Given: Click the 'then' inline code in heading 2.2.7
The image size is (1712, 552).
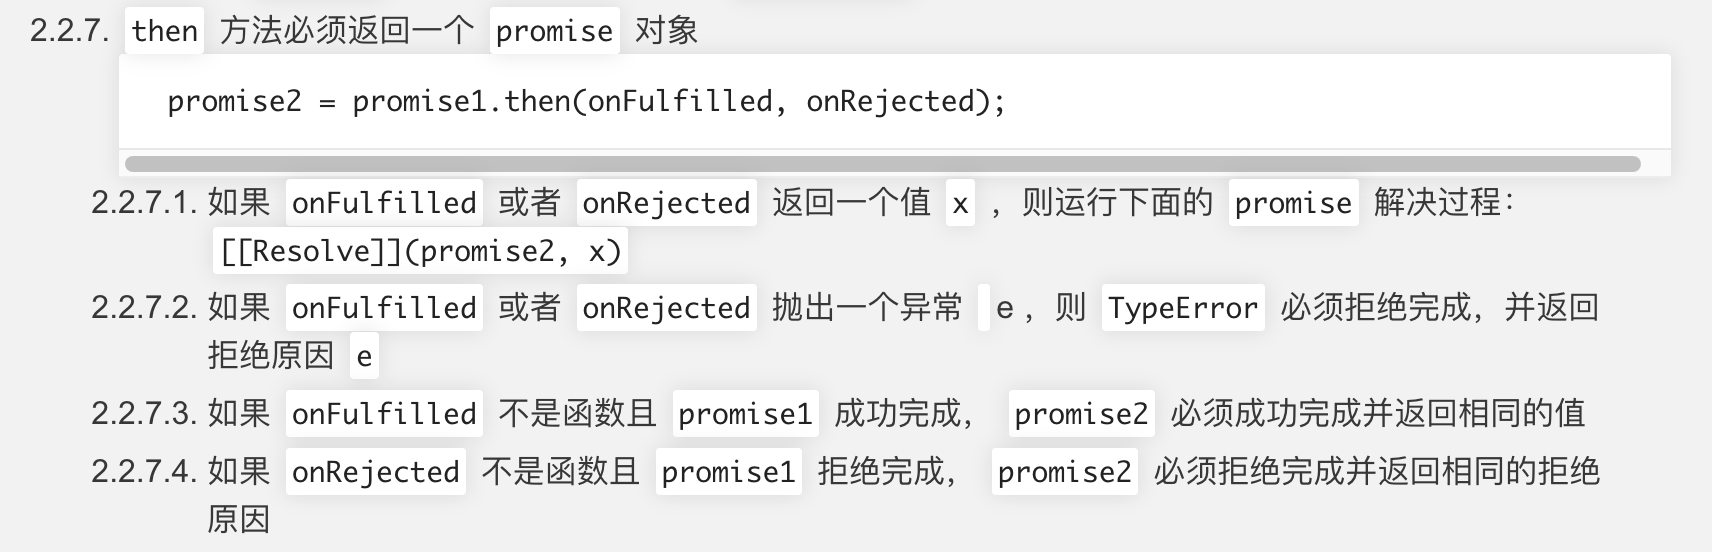Looking at the screenshot, I should 165,30.
